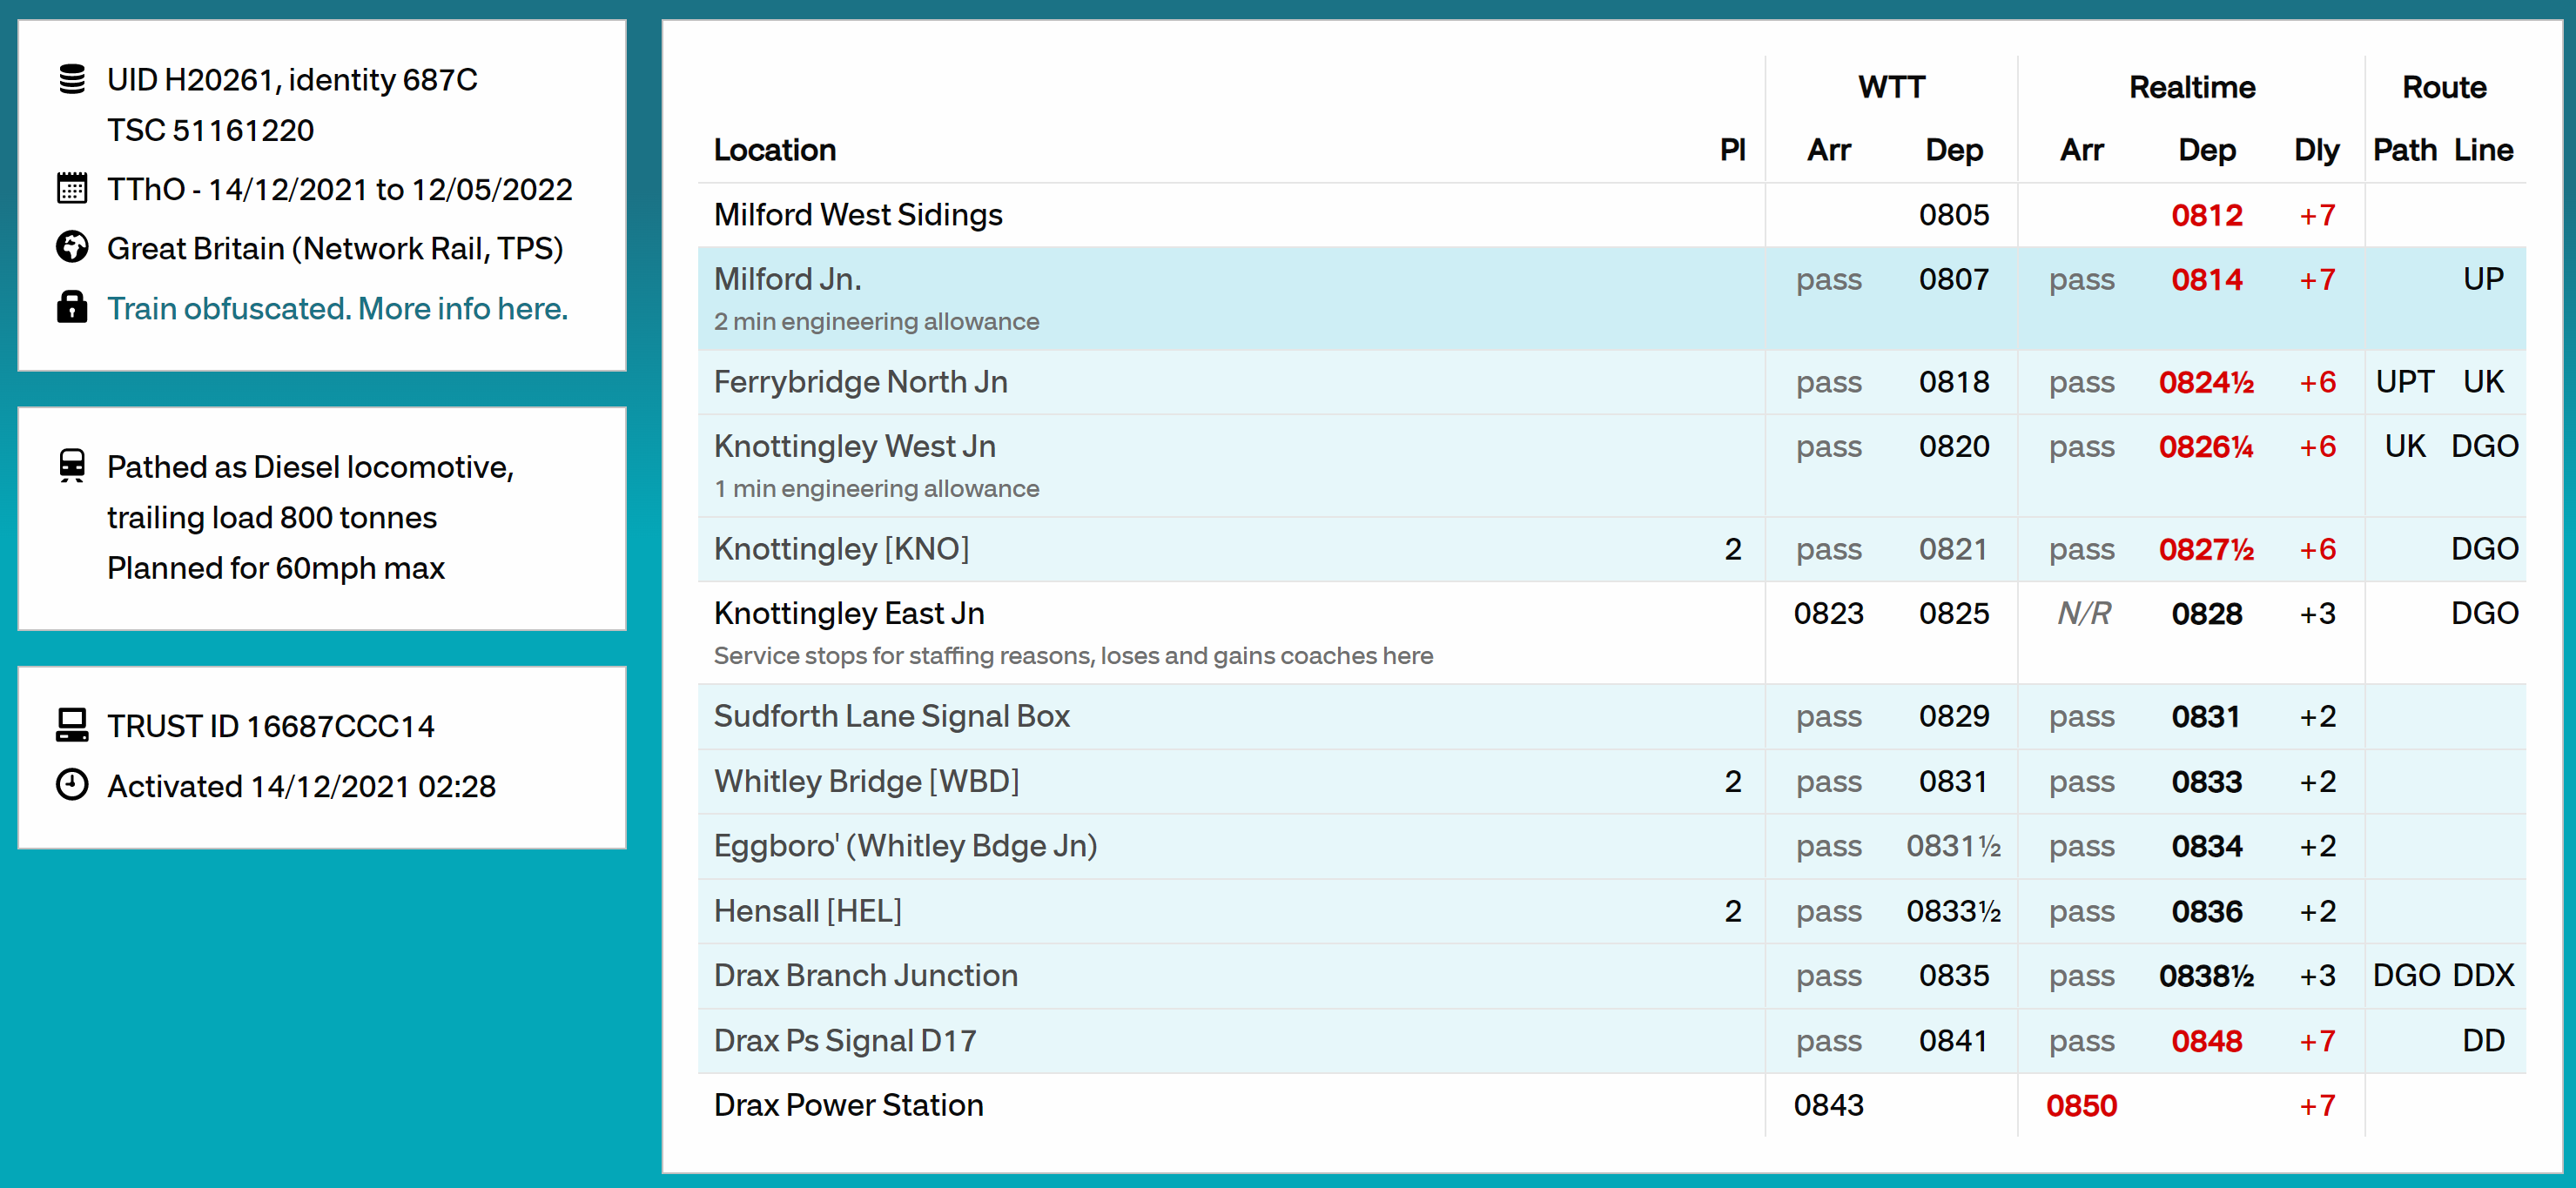
Task: Select the Knottingley [KNO] row location
Action: 841,549
